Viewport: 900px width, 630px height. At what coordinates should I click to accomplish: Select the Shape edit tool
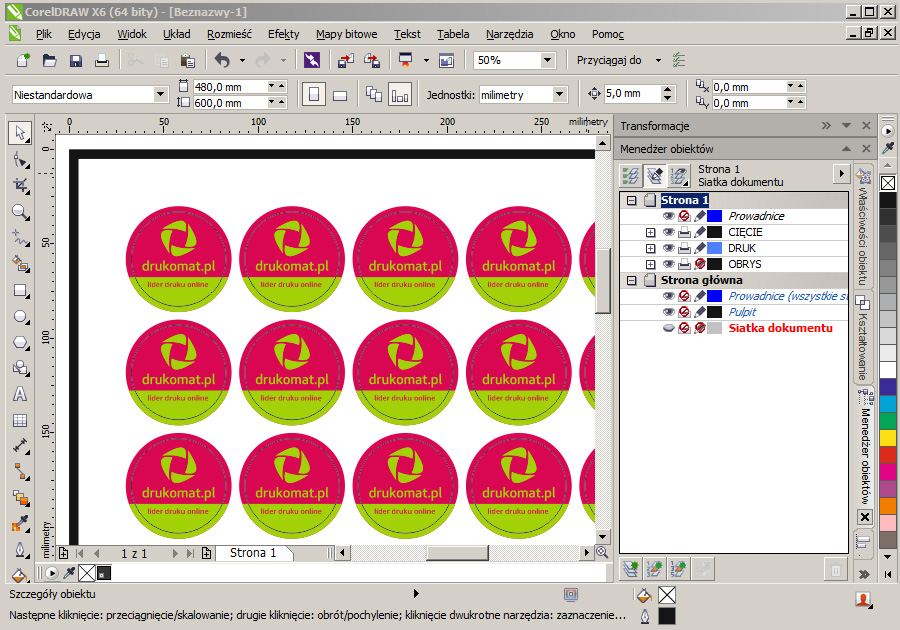[x=20, y=160]
